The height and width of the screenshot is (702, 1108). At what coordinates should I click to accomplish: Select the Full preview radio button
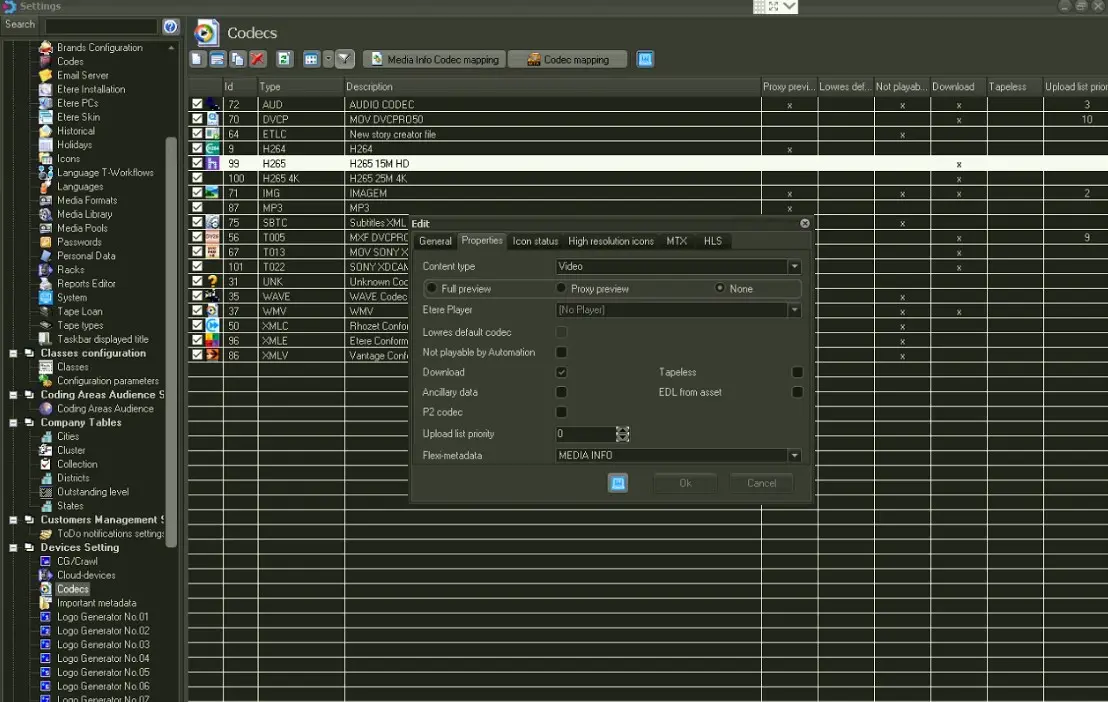click(432, 289)
